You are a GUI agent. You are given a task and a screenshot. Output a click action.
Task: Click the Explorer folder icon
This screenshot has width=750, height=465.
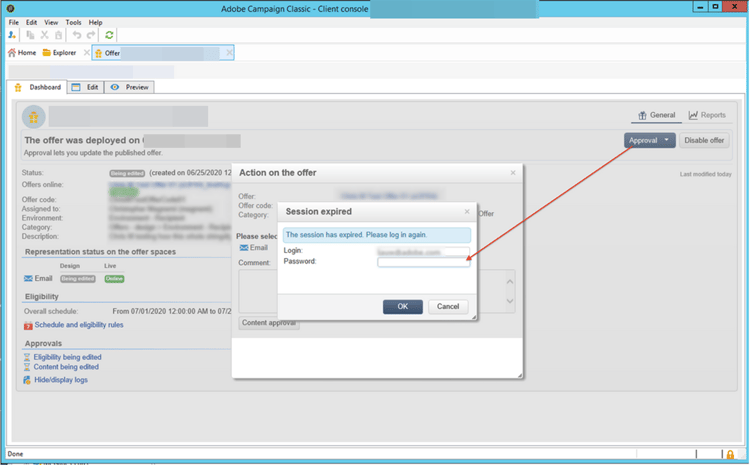[x=46, y=53]
